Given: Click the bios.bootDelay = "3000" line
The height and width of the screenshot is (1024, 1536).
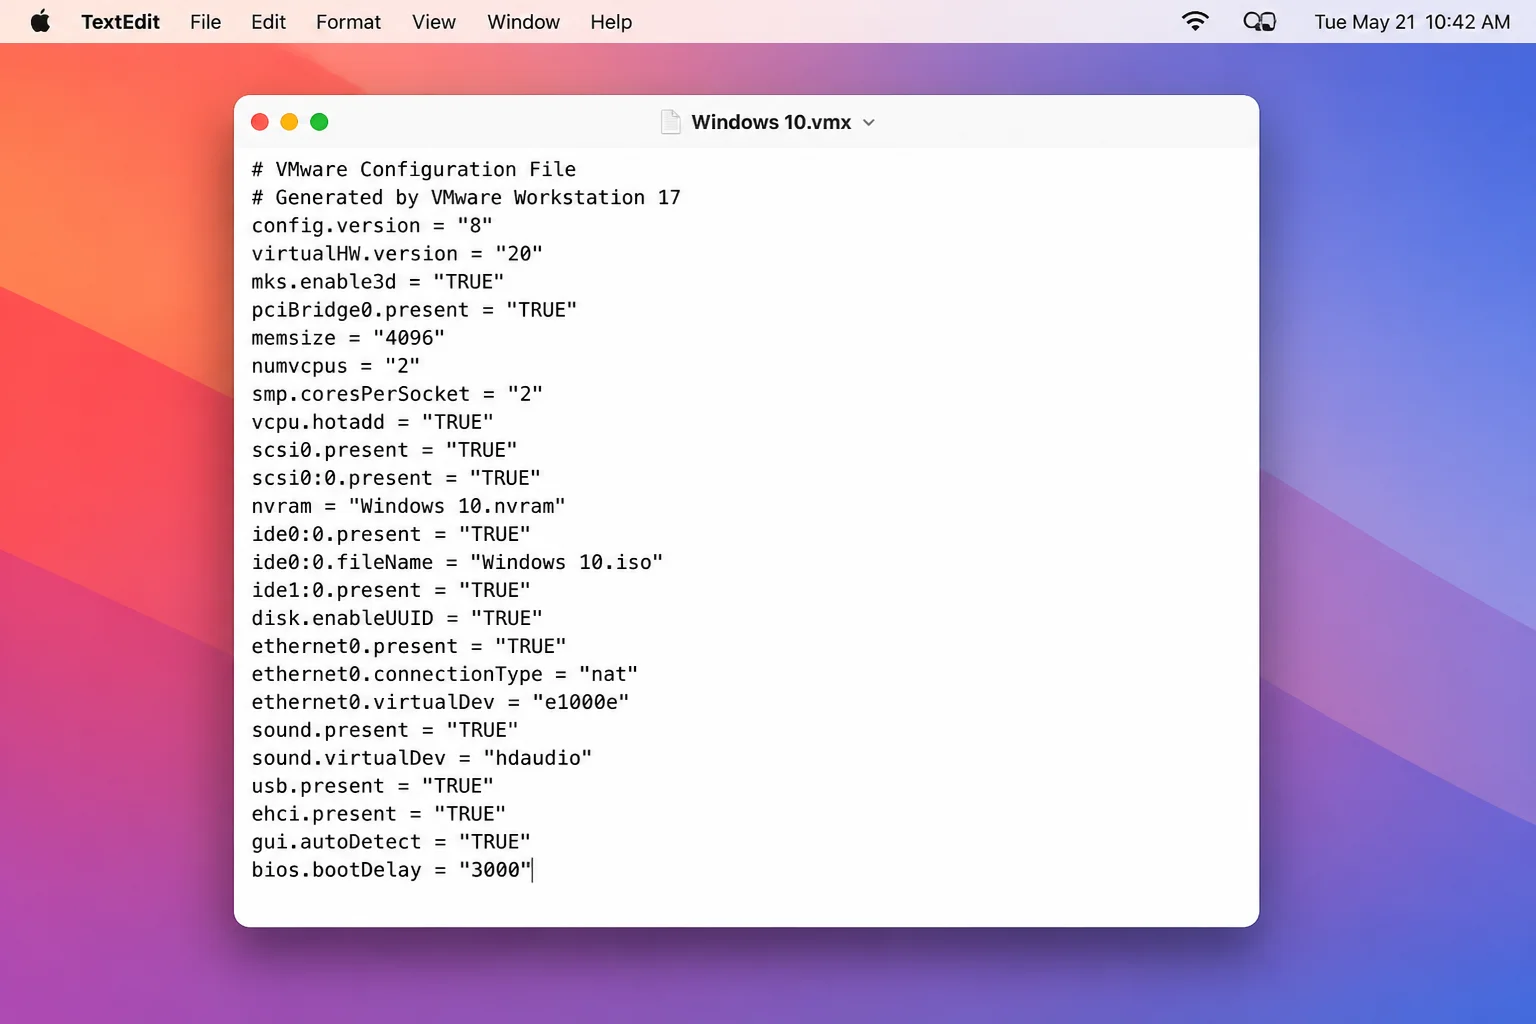Looking at the screenshot, I should (392, 869).
